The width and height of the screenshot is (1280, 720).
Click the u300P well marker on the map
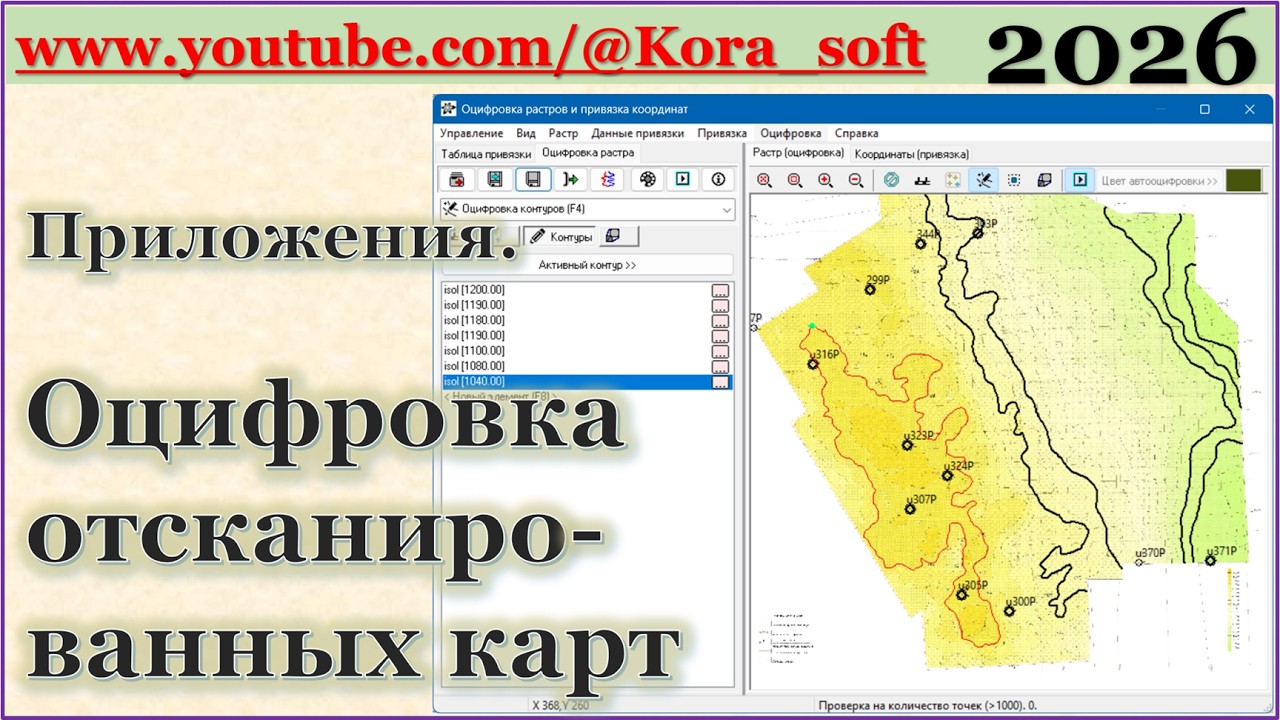pyautogui.click(x=1009, y=610)
